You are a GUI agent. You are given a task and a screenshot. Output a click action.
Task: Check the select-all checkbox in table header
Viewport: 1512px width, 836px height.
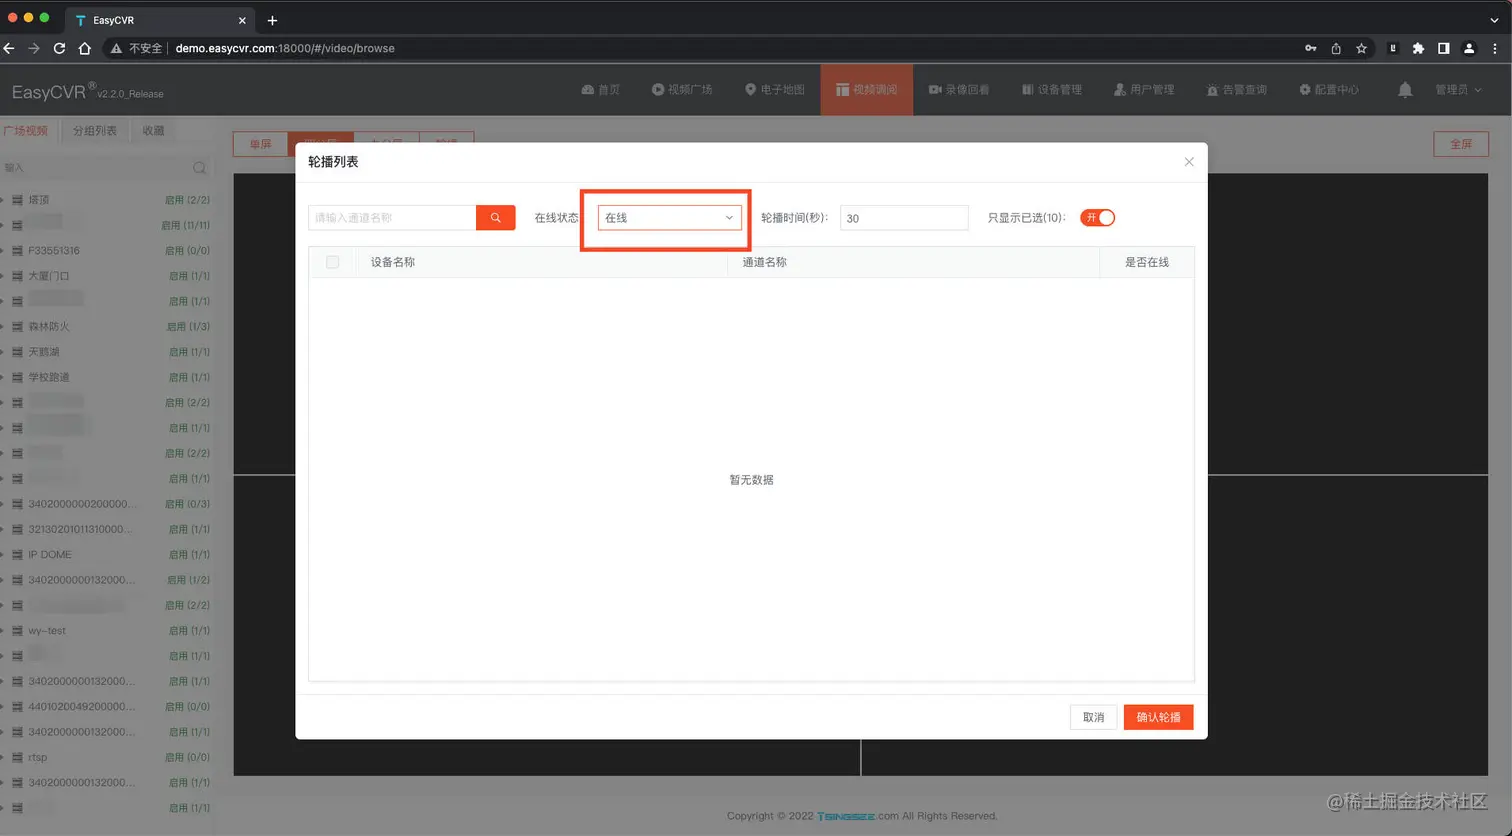coord(333,262)
